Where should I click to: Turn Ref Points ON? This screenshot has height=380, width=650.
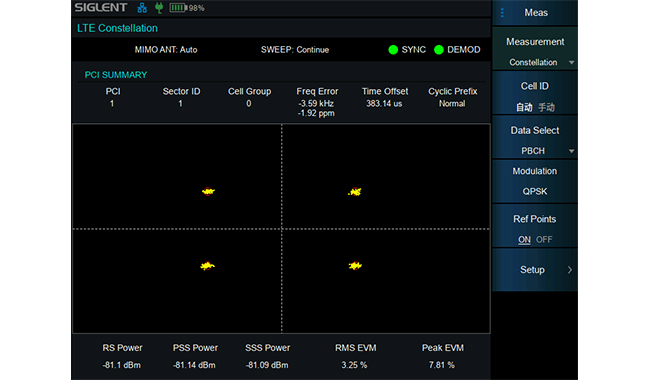click(524, 240)
